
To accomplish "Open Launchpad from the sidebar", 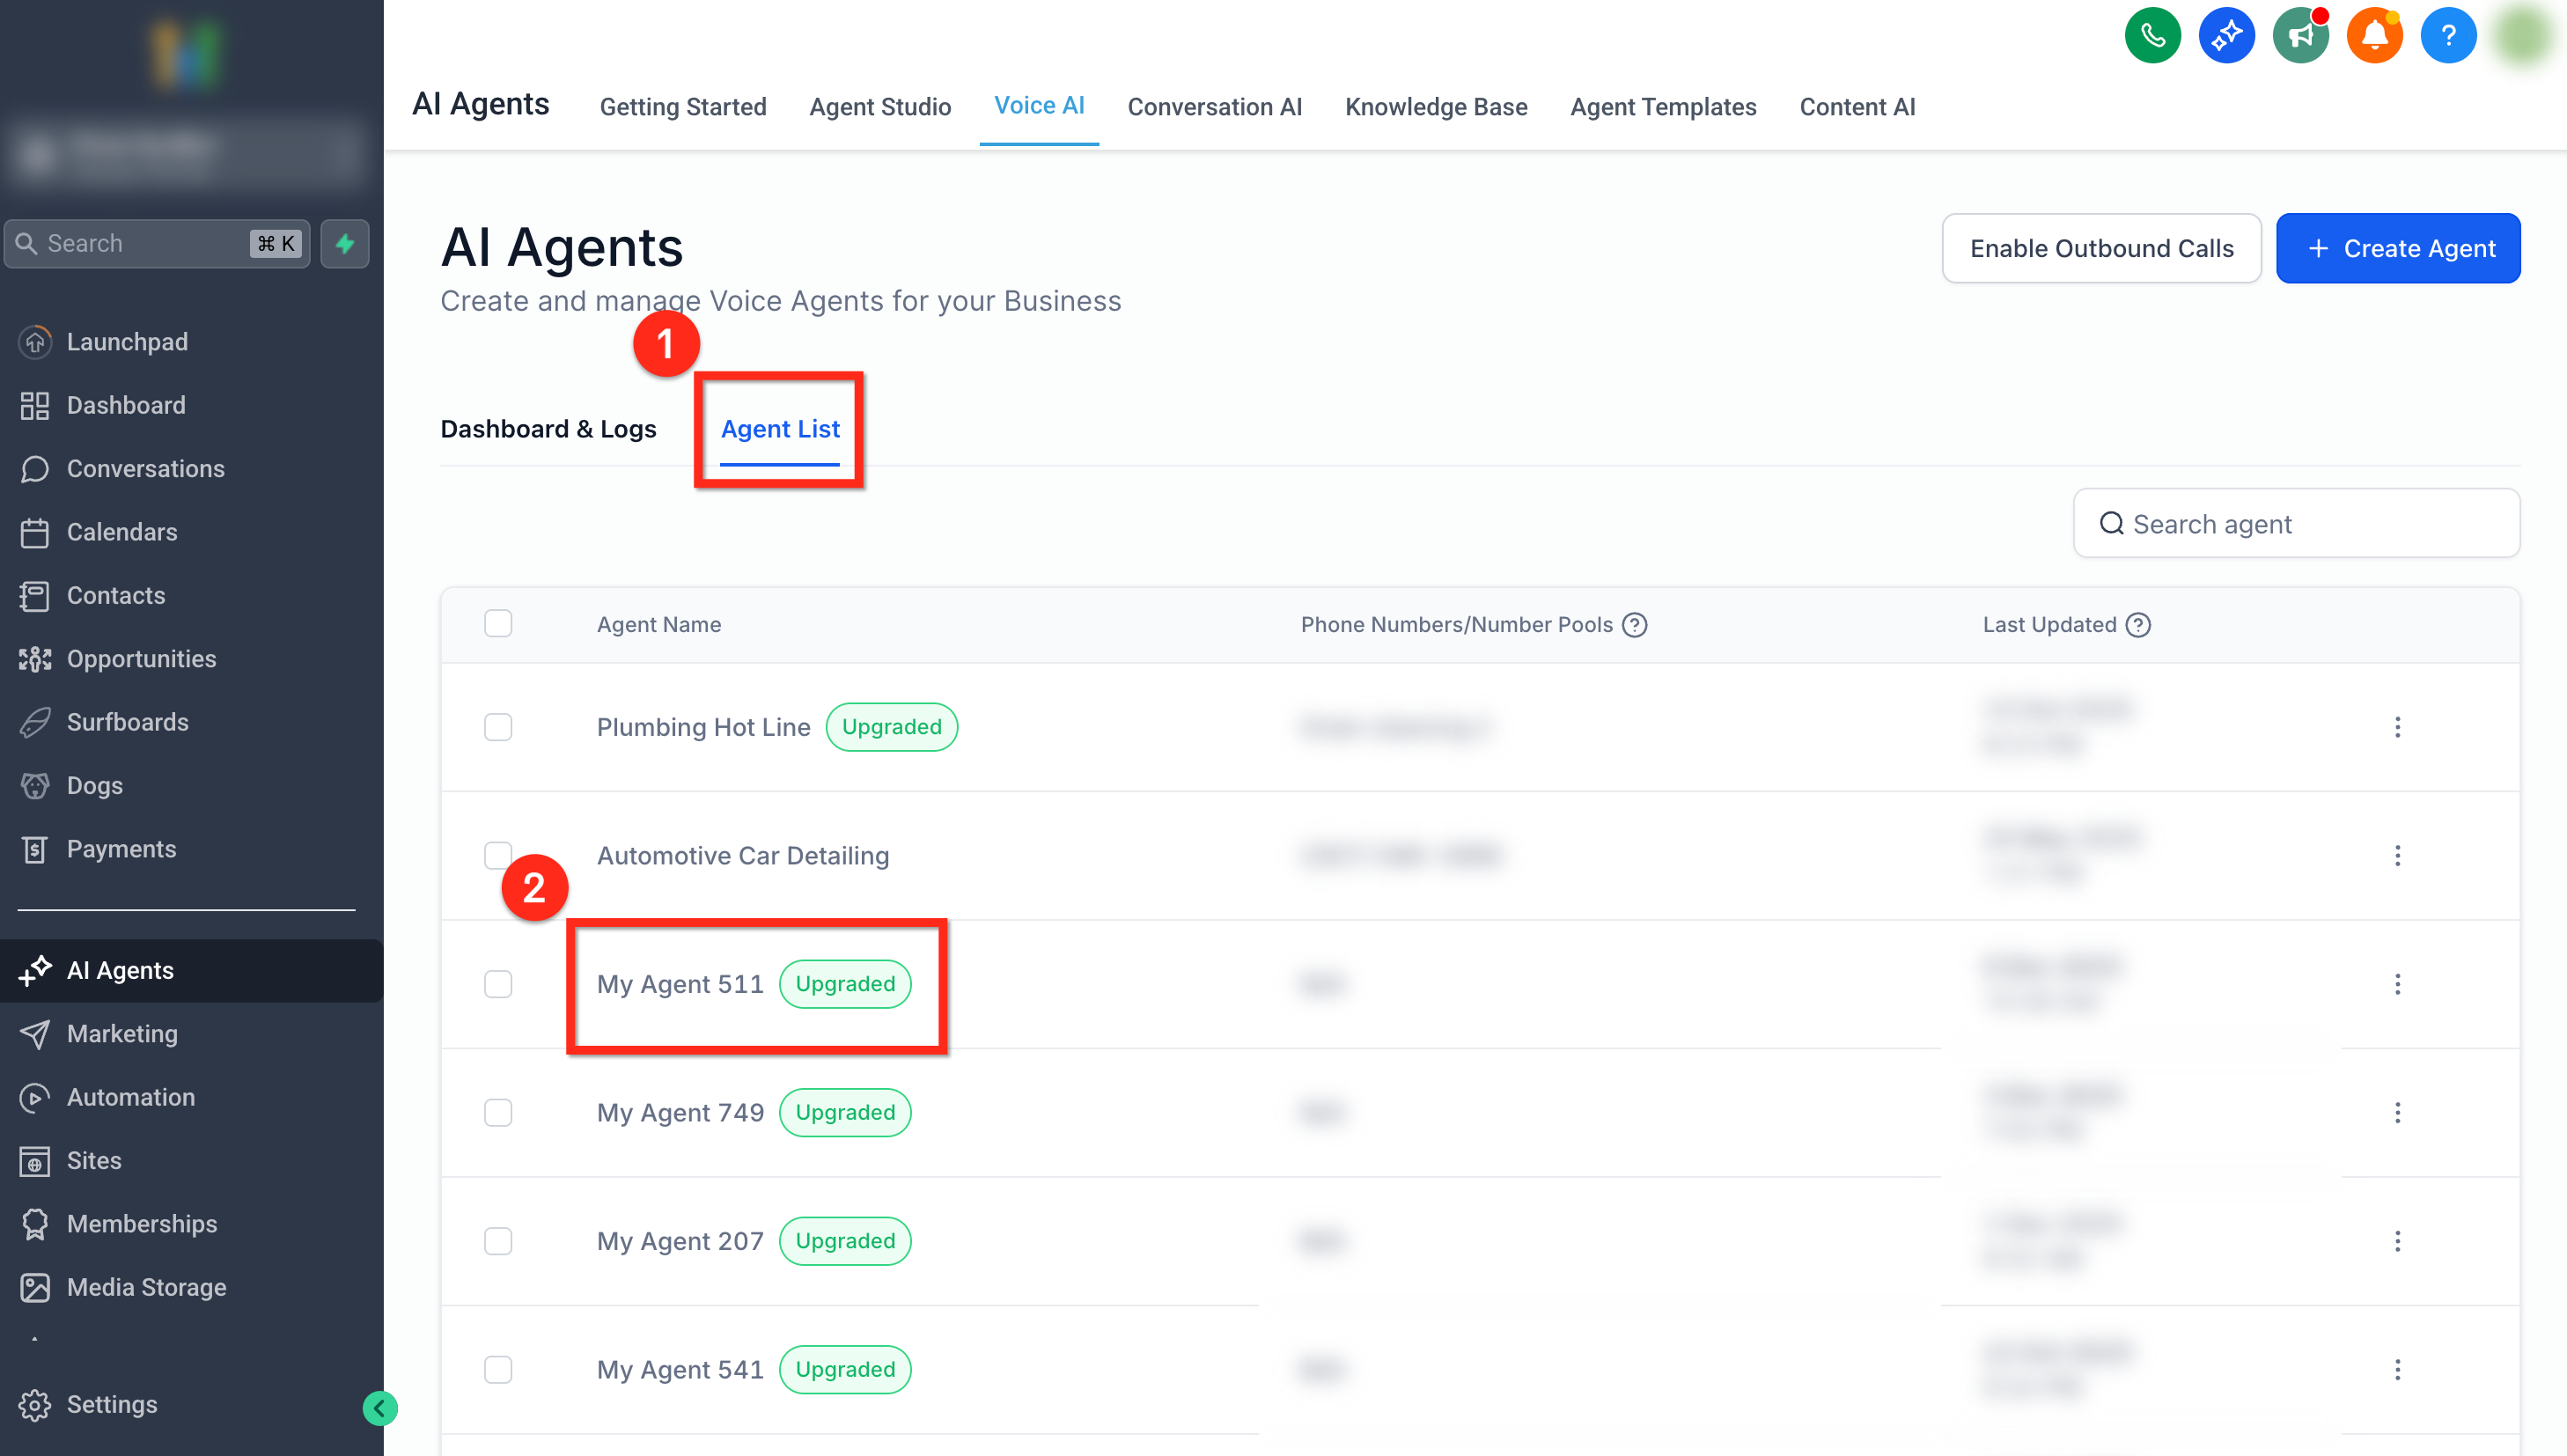I will coord(127,341).
